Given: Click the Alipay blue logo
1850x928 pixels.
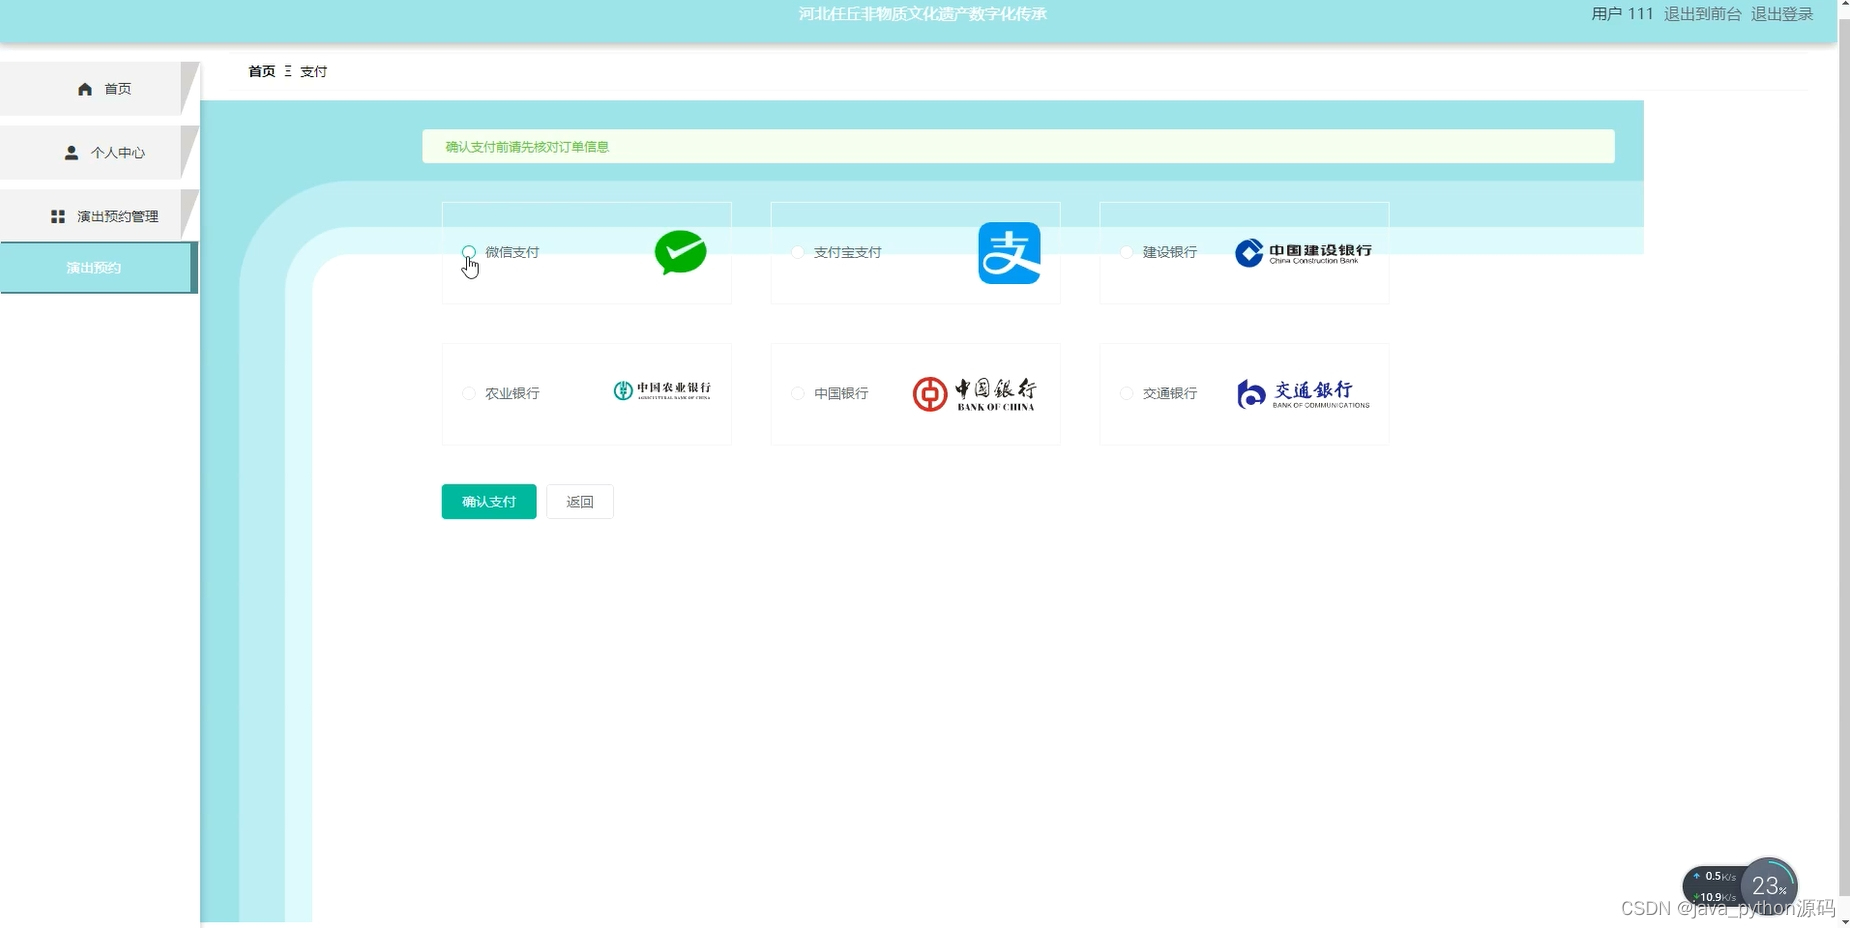Looking at the screenshot, I should click(x=1009, y=253).
